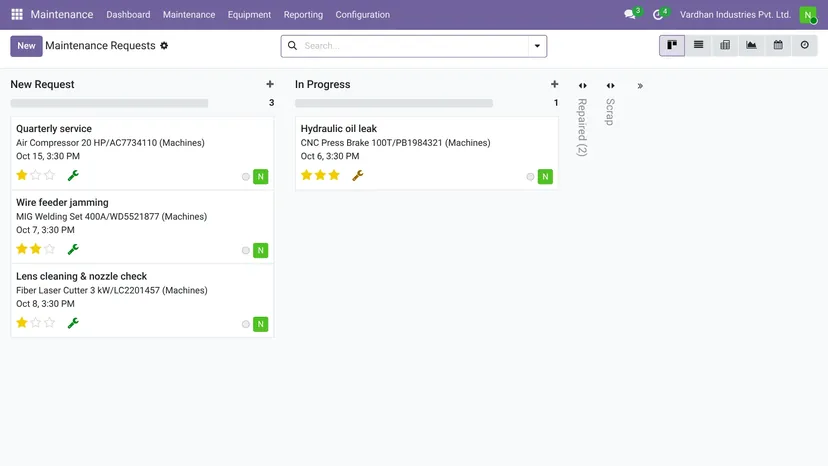Image resolution: width=828 pixels, height=466 pixels.
Task: Click N avatar on Lens cleaning card
Action: (x=260, y=324)
